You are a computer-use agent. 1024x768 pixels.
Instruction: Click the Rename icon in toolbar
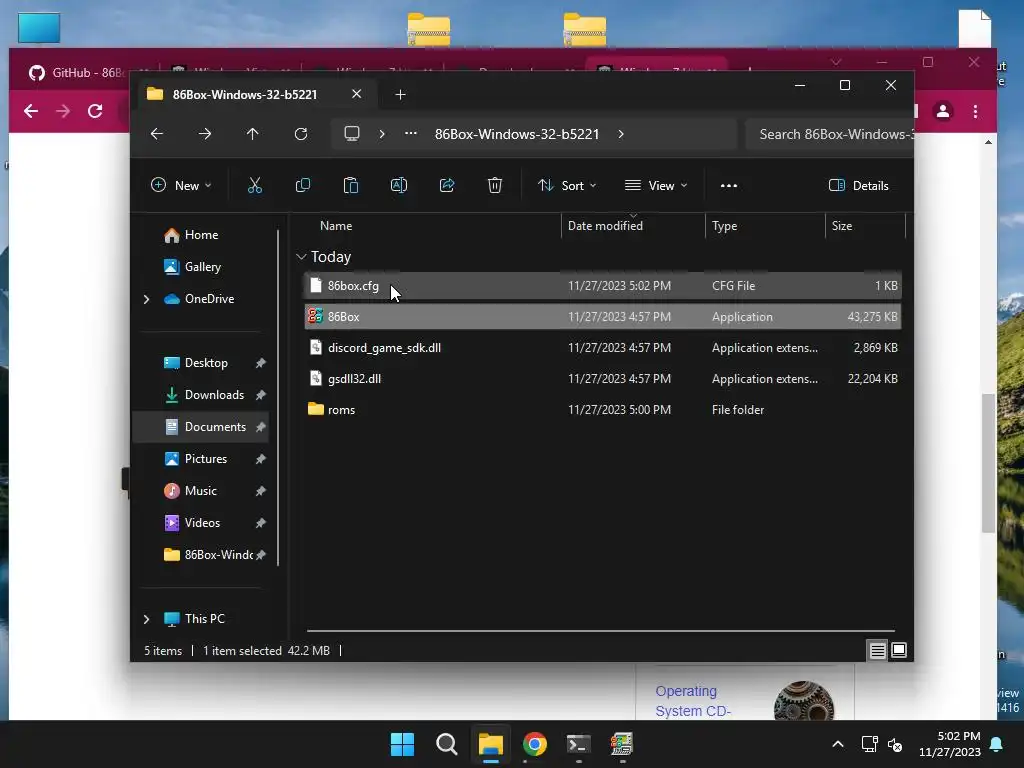coord(398,185)
